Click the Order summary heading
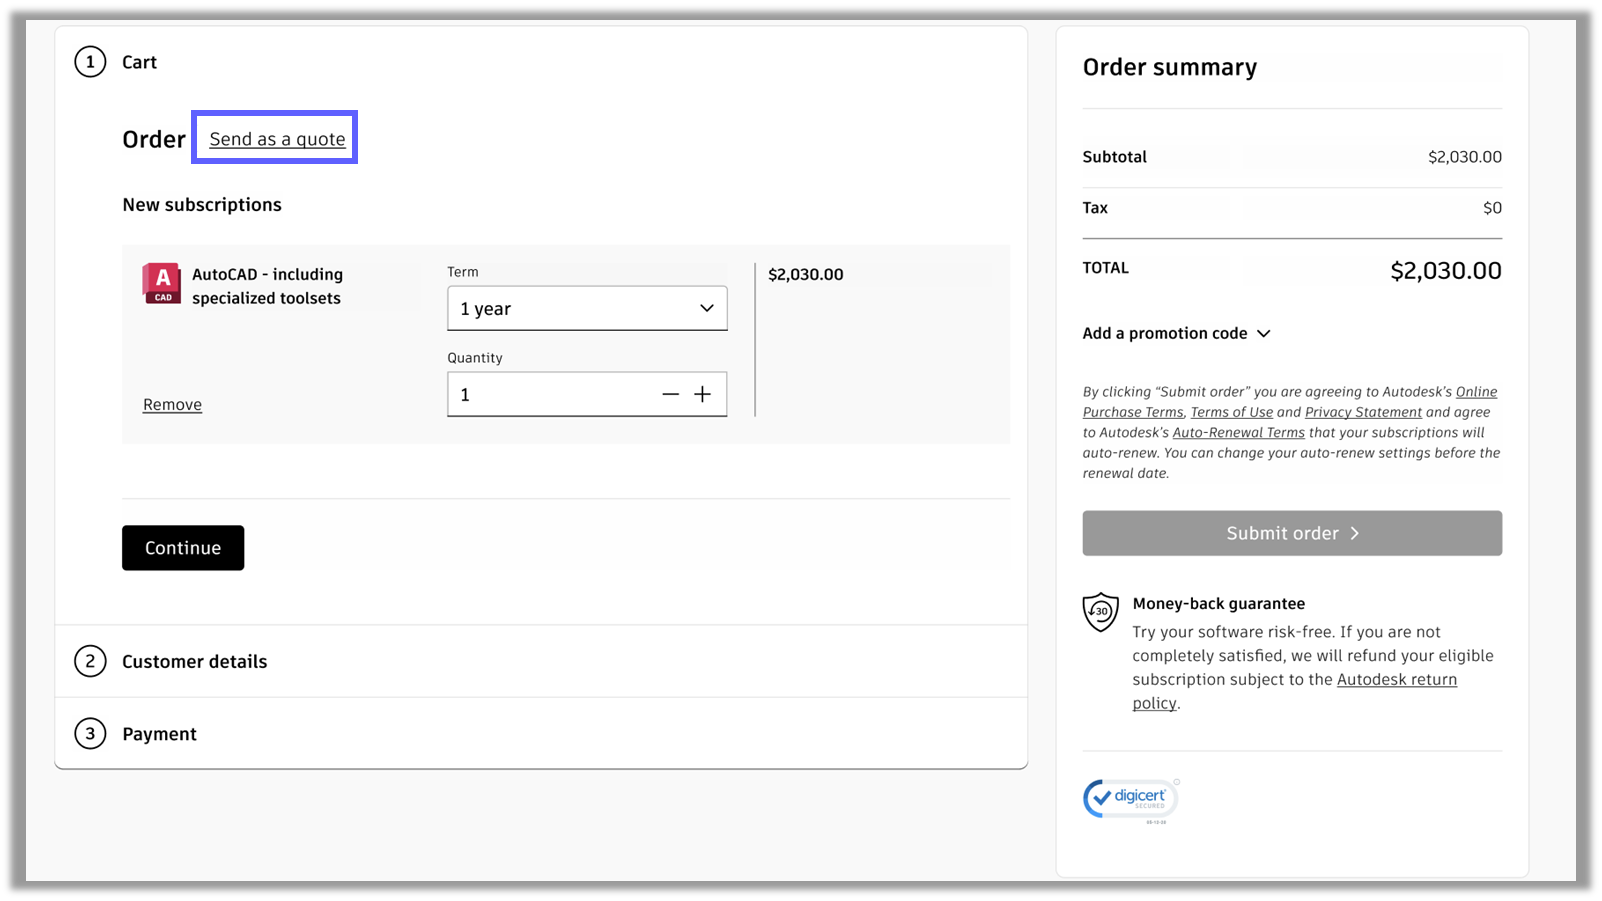This screenshot has height=901, width=1602. [1170, 68]
